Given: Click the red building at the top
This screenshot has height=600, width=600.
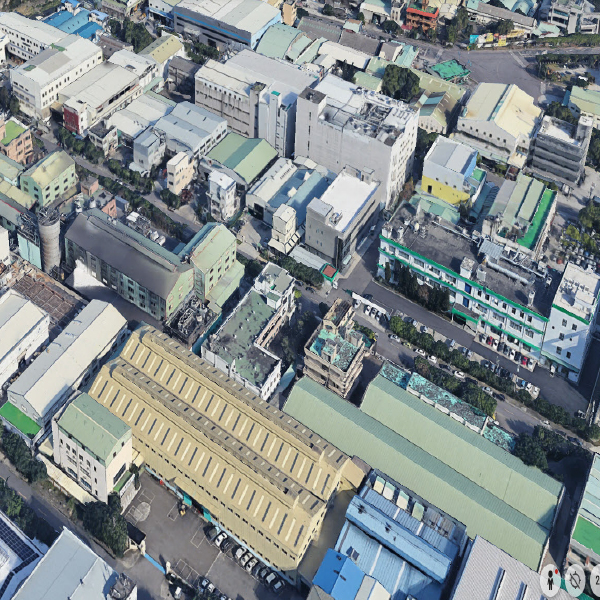Looking at the screenshot, I should click(421, 16).
